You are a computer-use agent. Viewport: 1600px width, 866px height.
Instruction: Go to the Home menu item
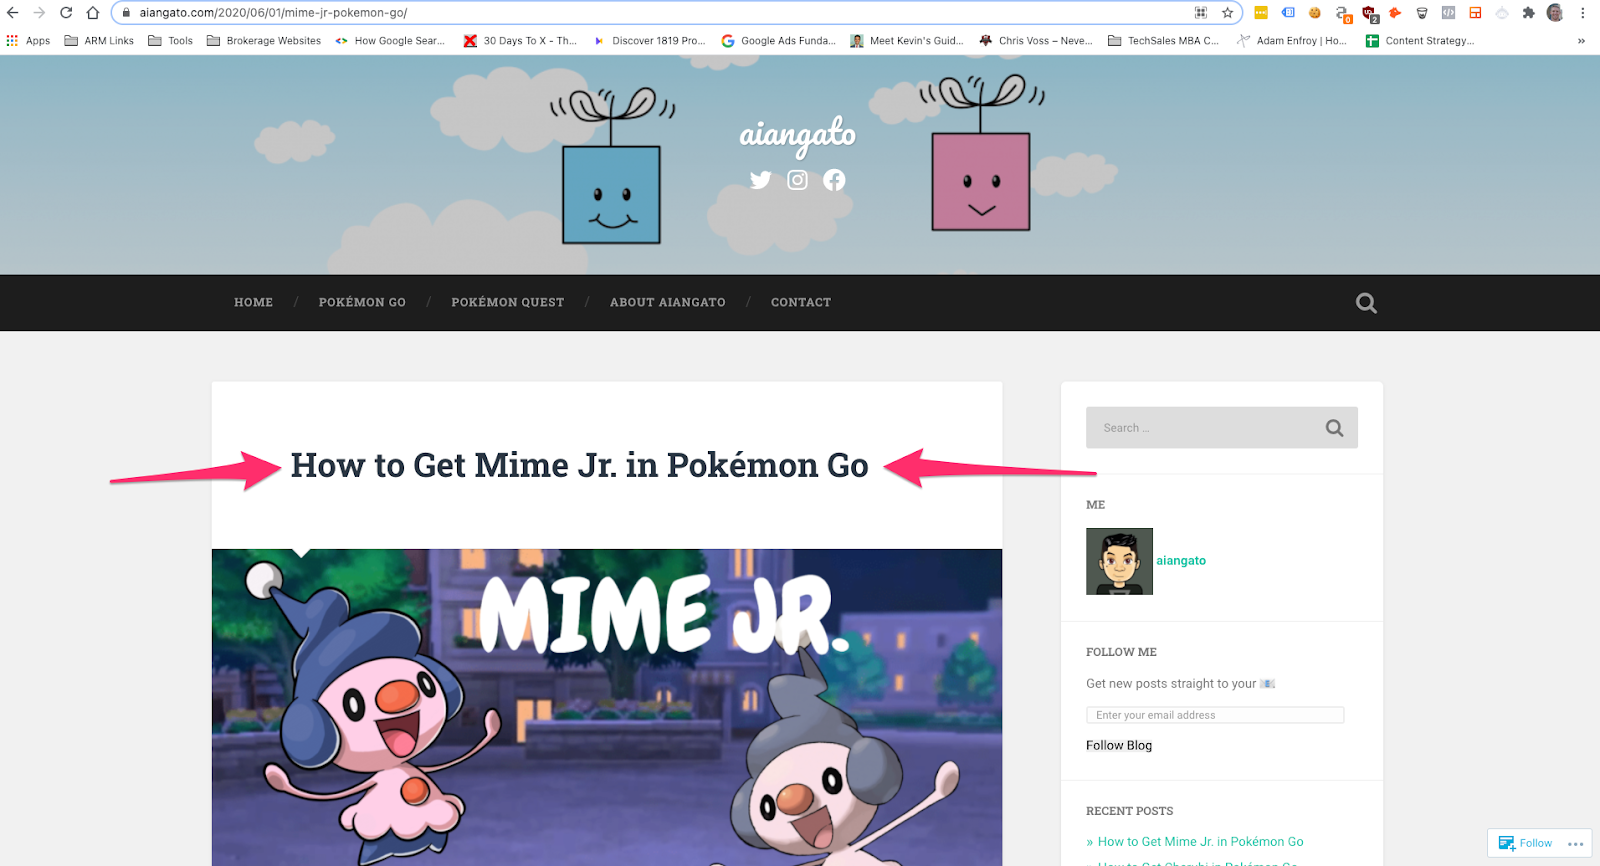click(x=253, y=302)
